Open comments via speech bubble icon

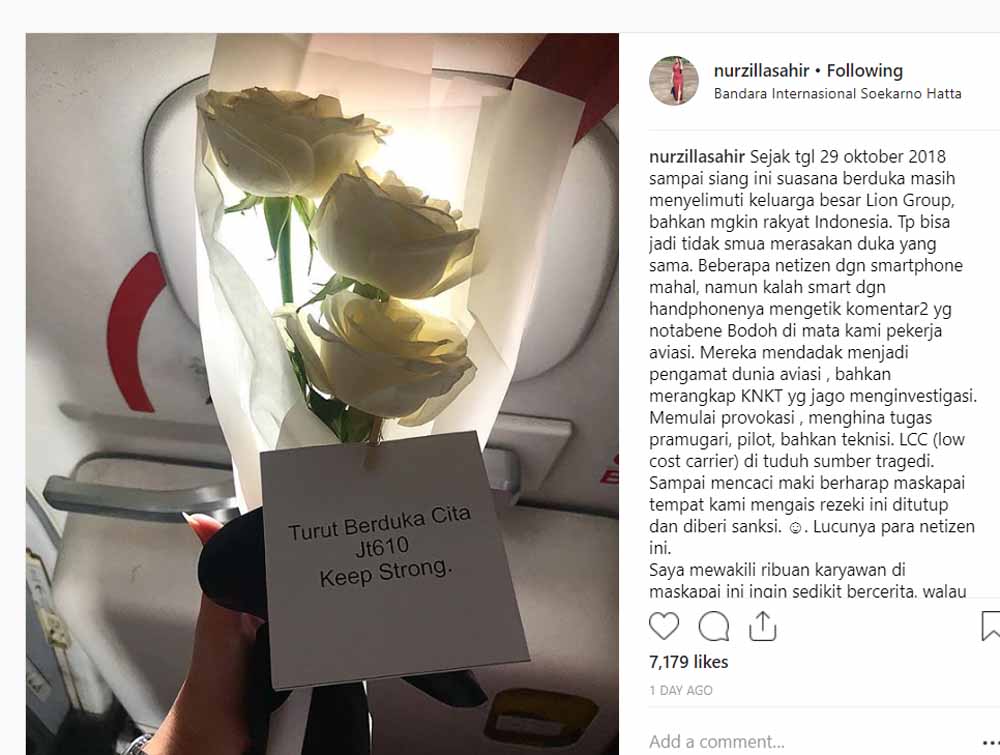(714, 626)
